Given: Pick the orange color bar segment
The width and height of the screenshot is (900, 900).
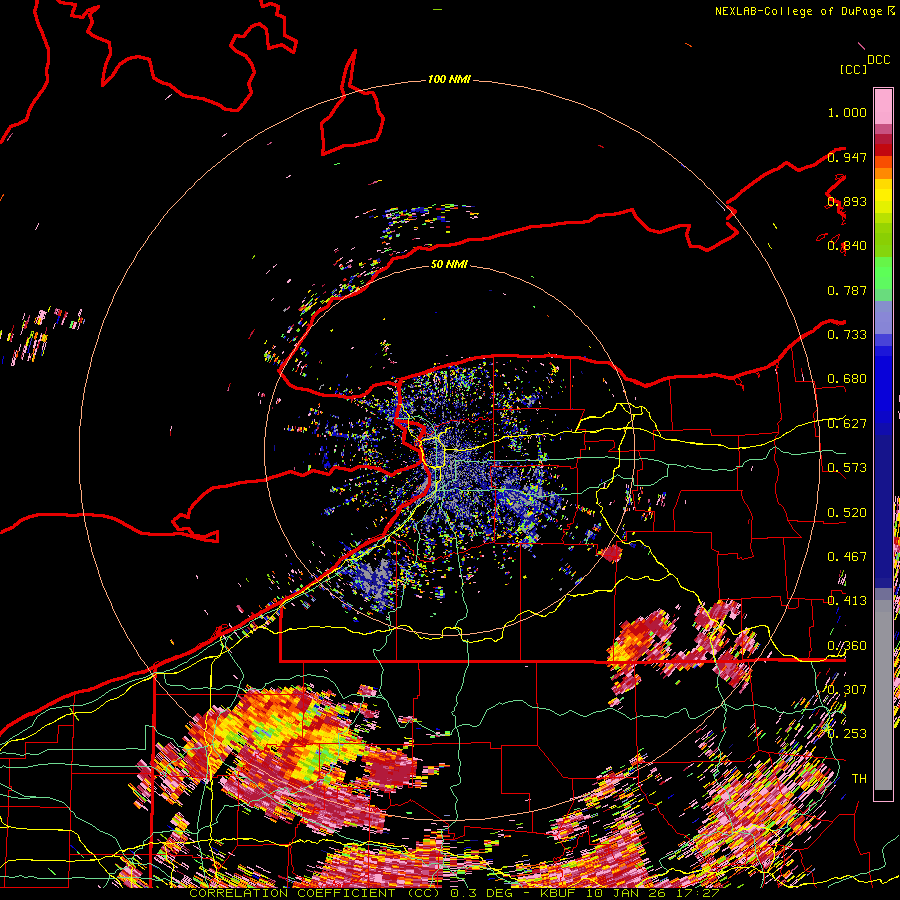Looking at the screenshot, I should coord(883,172).
